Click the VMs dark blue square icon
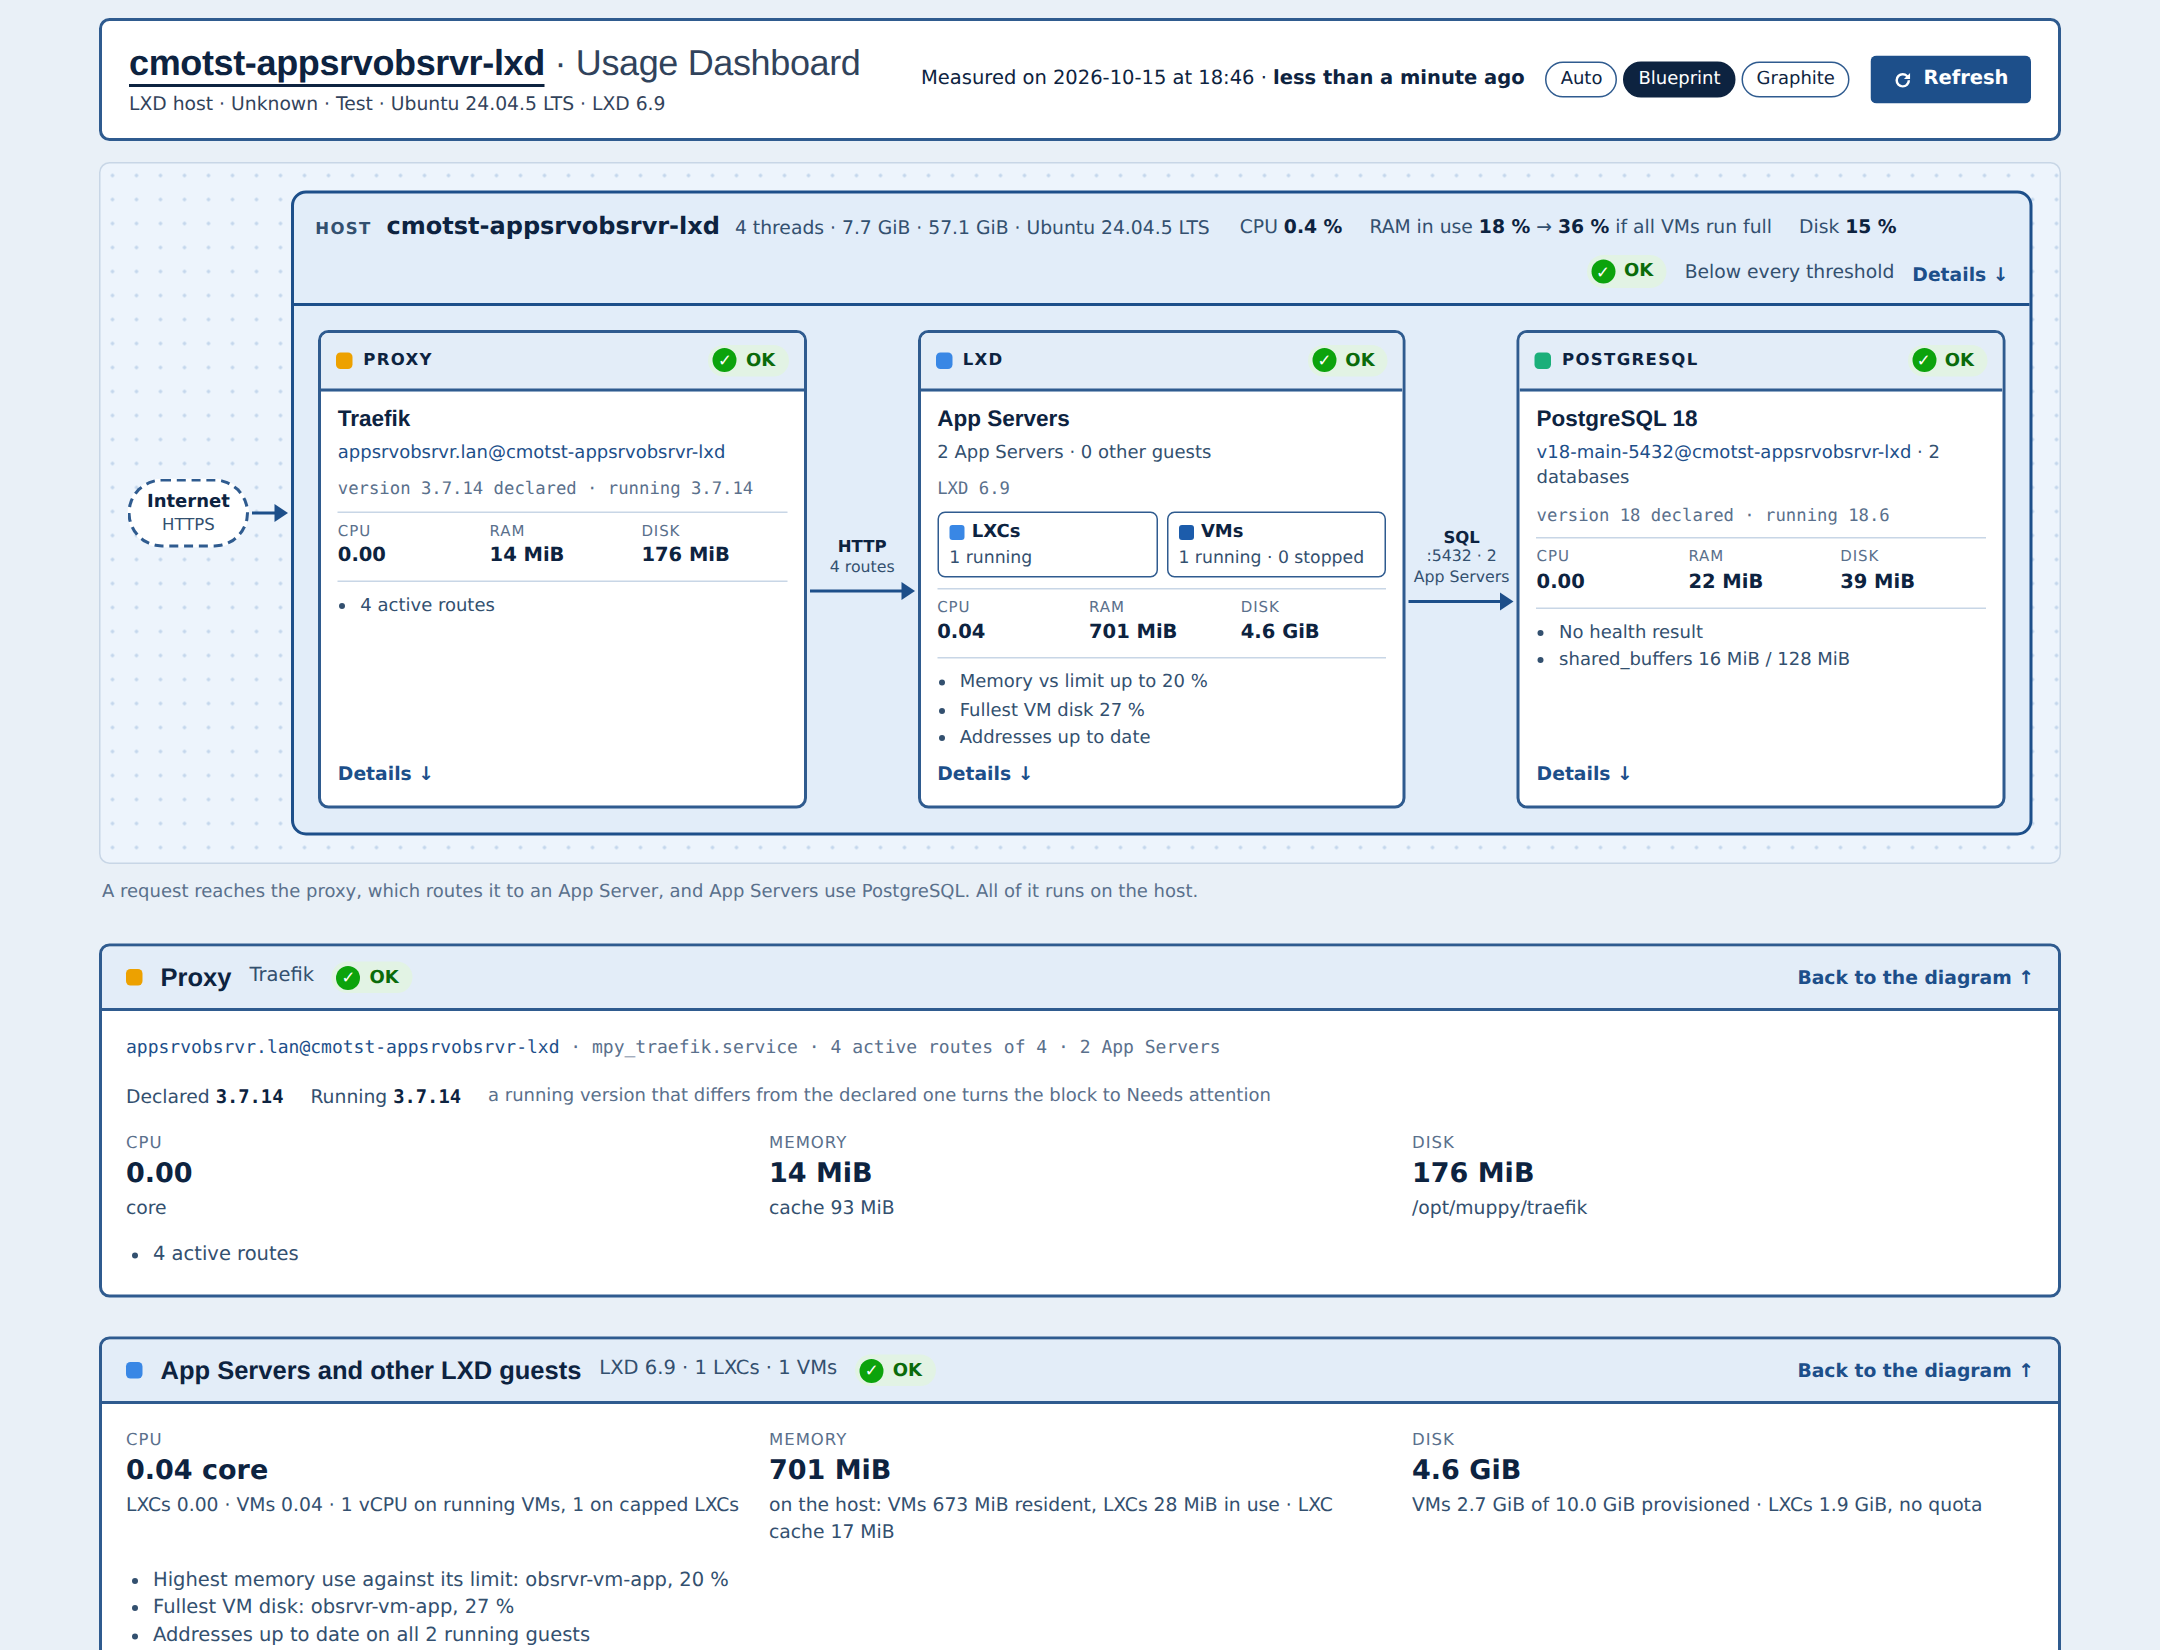Image resolution: width=2160 pixels, height=1650 pixels. 1186,532
